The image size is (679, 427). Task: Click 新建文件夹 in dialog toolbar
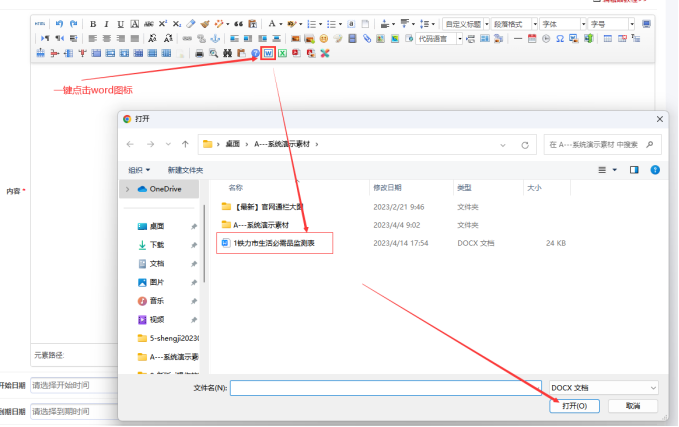(x=185, y=170)
